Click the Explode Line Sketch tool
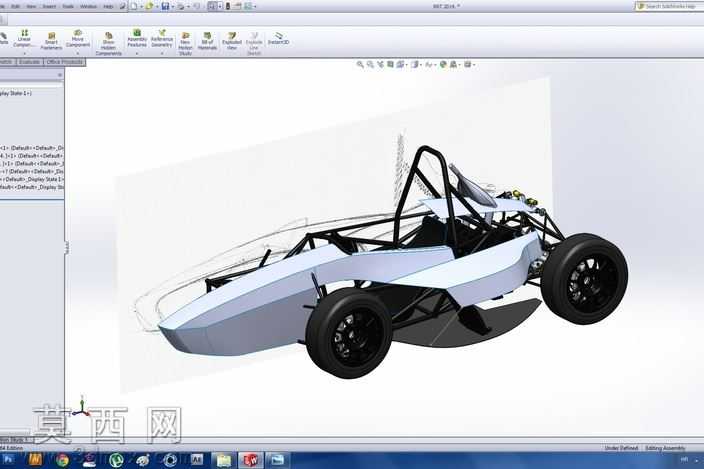 (254, 44)
